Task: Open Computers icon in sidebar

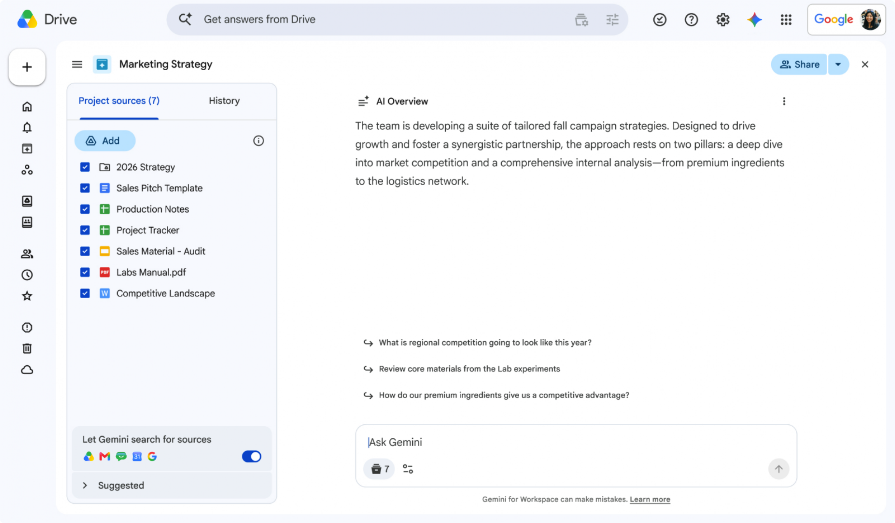Action: click(x=27, y=222)
